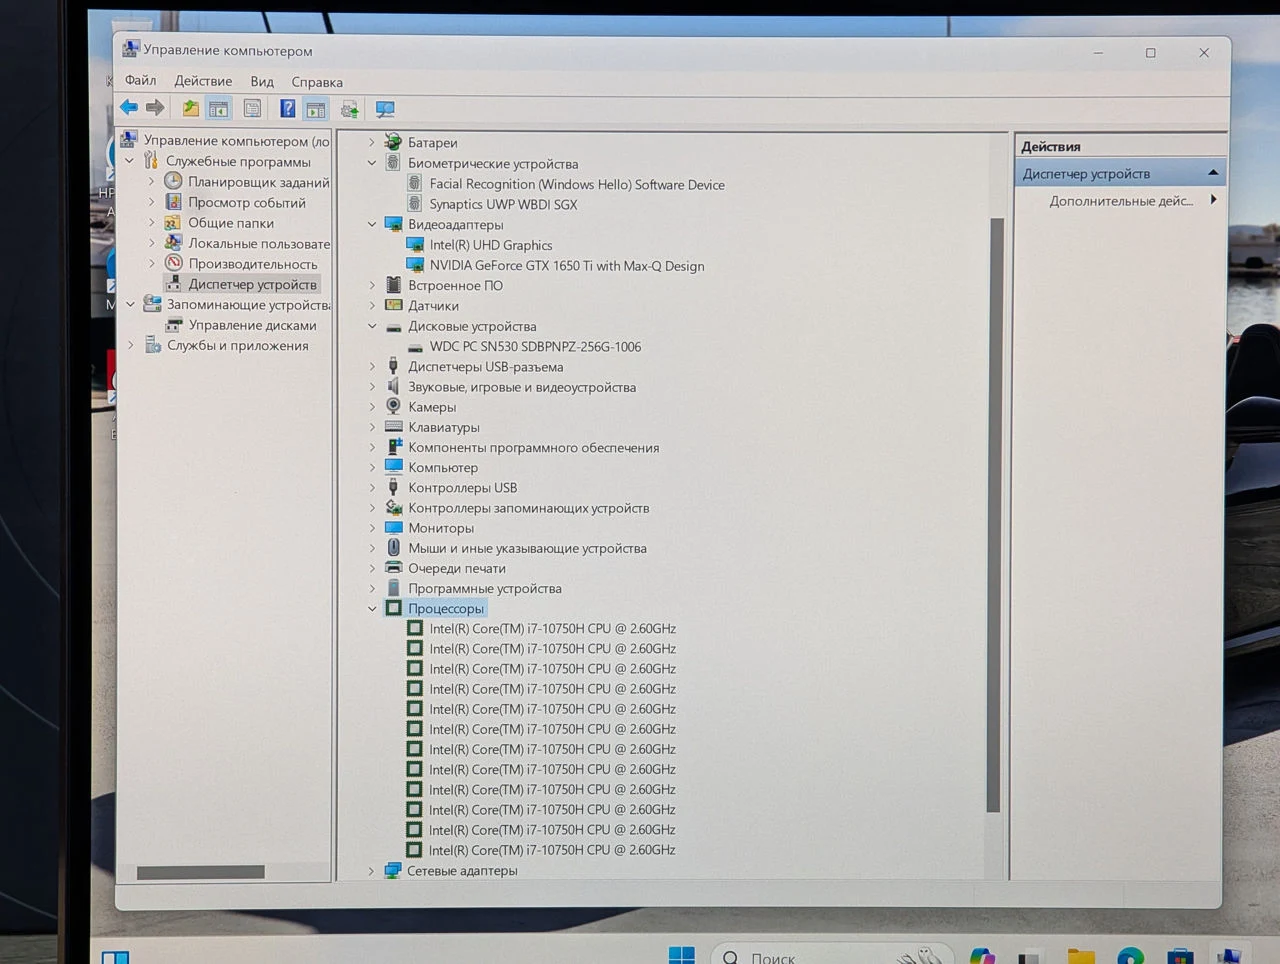Collapse Диспетчер устройств header in Actions pane
This screenshot has width=1280, height=964.
[x=1213, y=173]
